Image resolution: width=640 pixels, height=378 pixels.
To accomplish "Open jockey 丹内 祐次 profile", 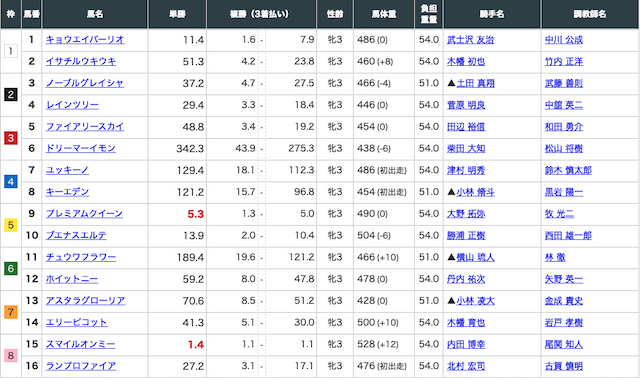I will (x=466, y=279).
